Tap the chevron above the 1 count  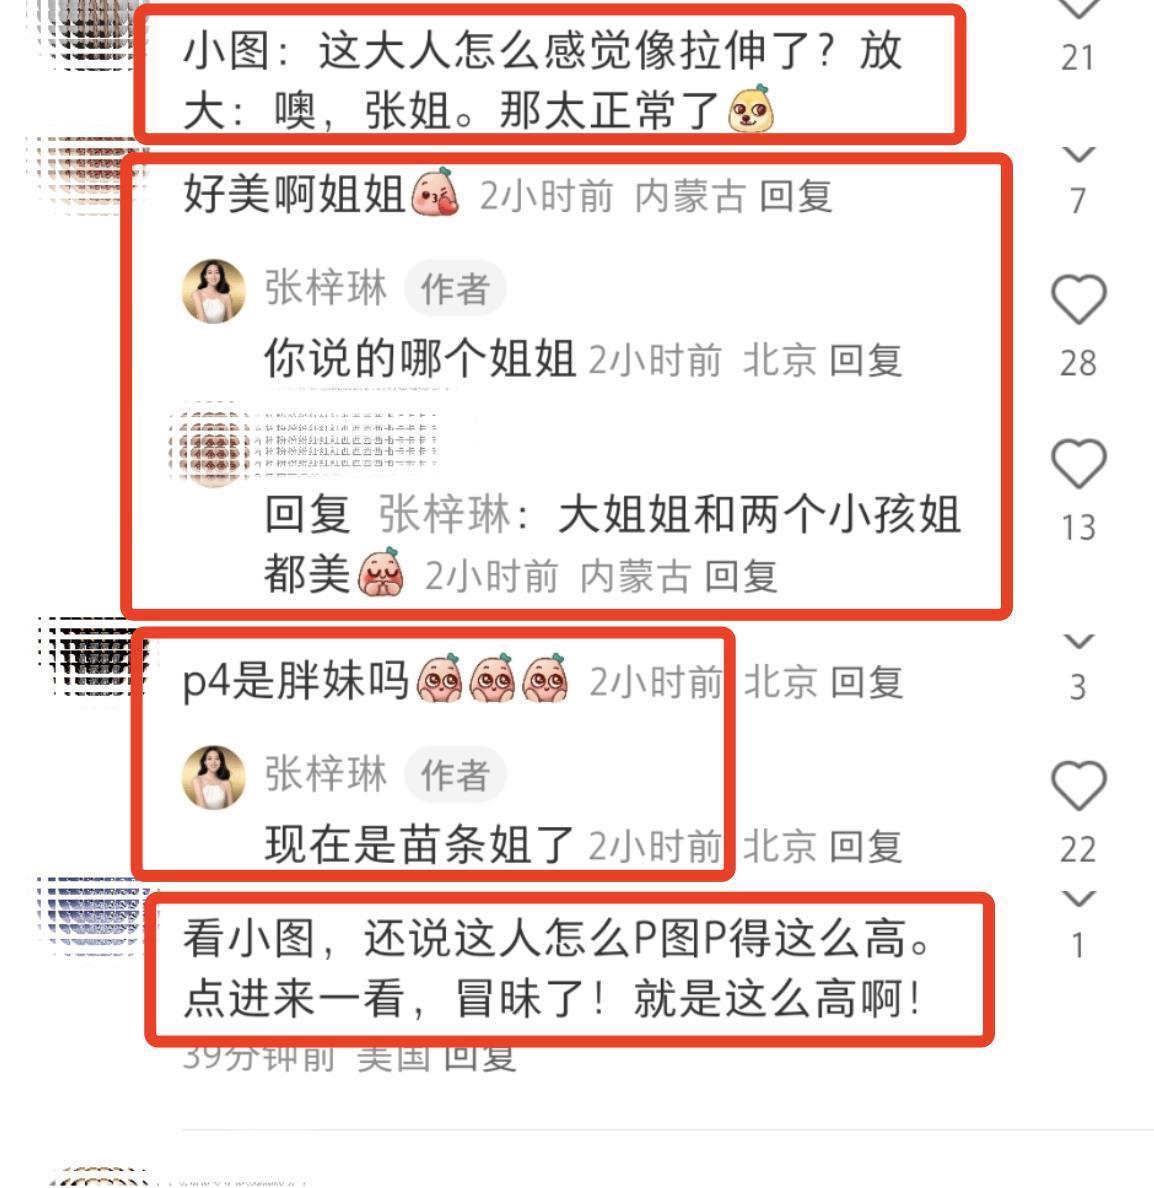click(x=1079, y=899)
